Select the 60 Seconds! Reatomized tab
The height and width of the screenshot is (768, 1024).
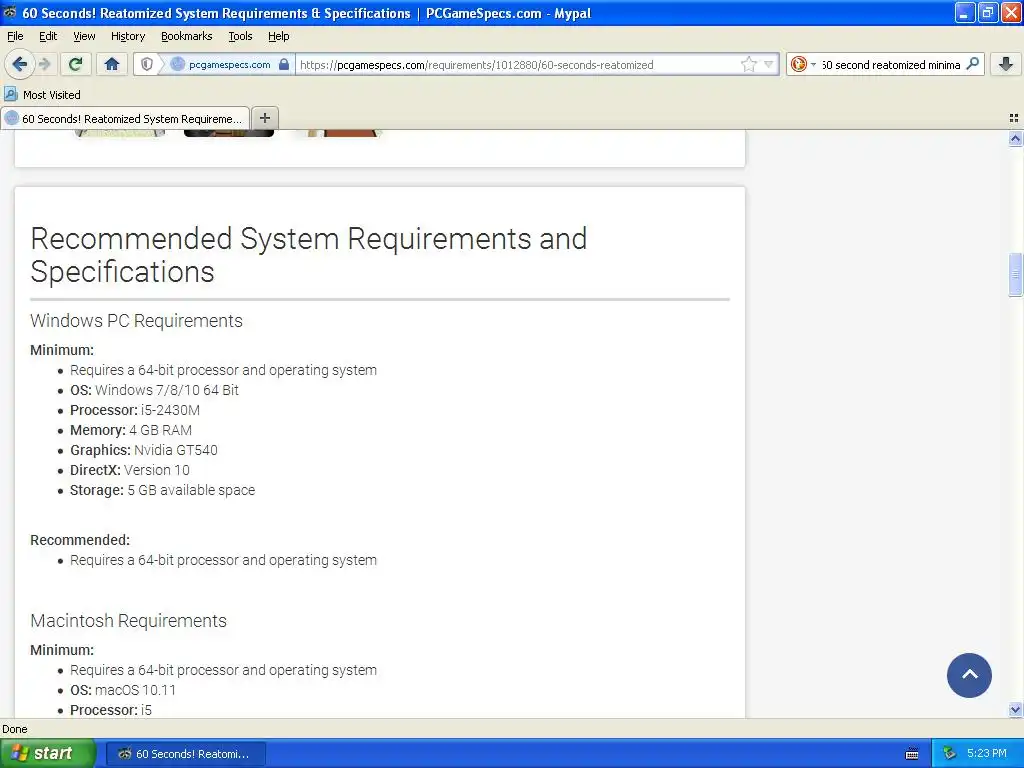tap(125, 119)
